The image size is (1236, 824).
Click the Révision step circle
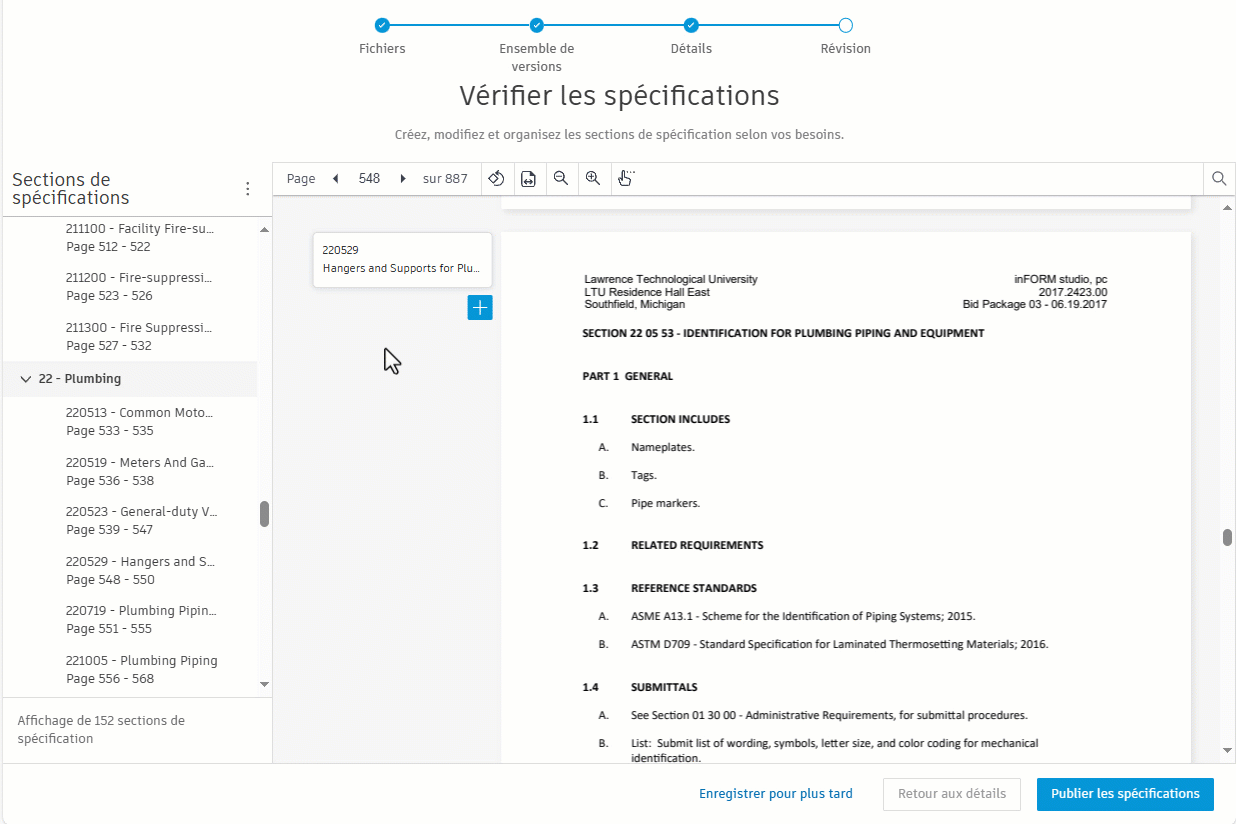click(x=845, y=25)
